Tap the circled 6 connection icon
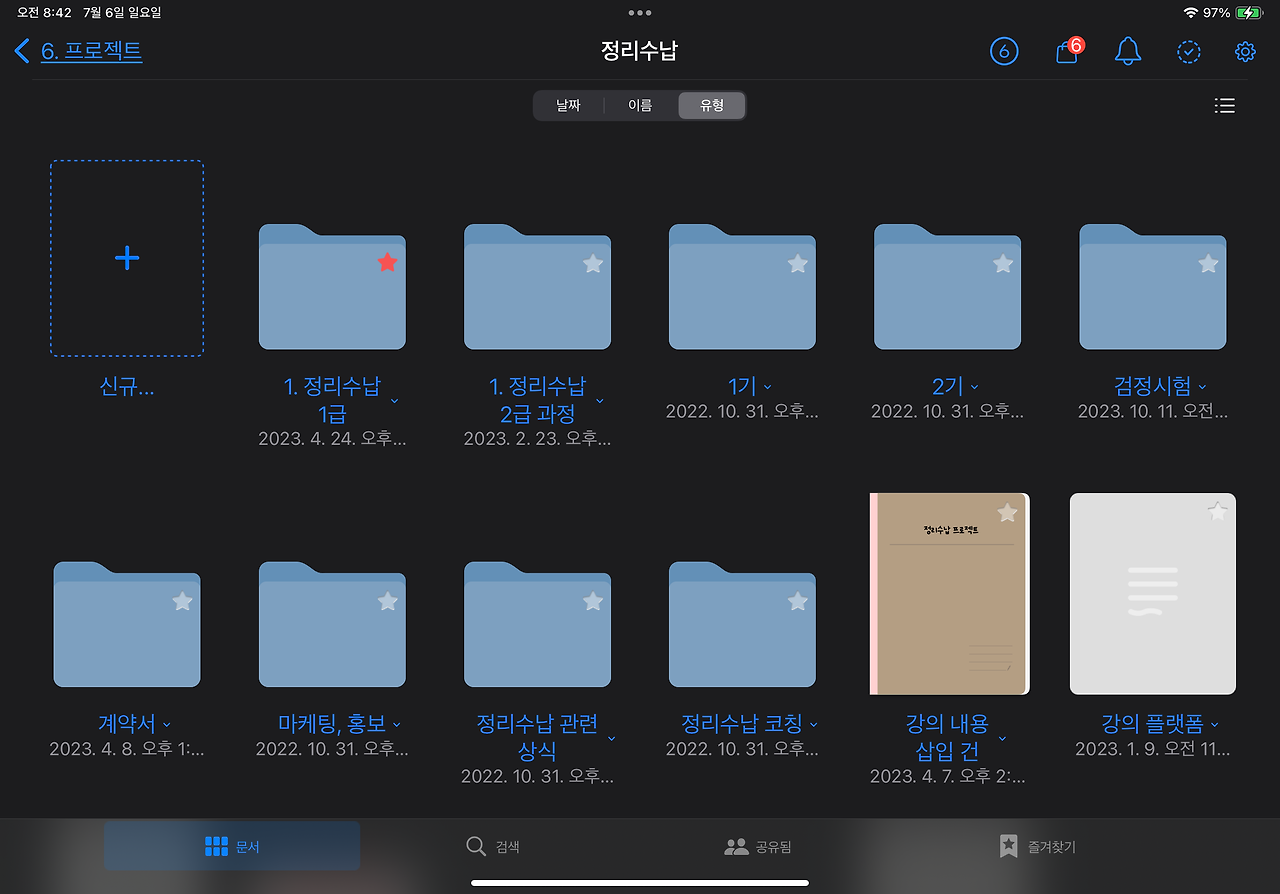 pyautogui.click(x=1004, y=51)
